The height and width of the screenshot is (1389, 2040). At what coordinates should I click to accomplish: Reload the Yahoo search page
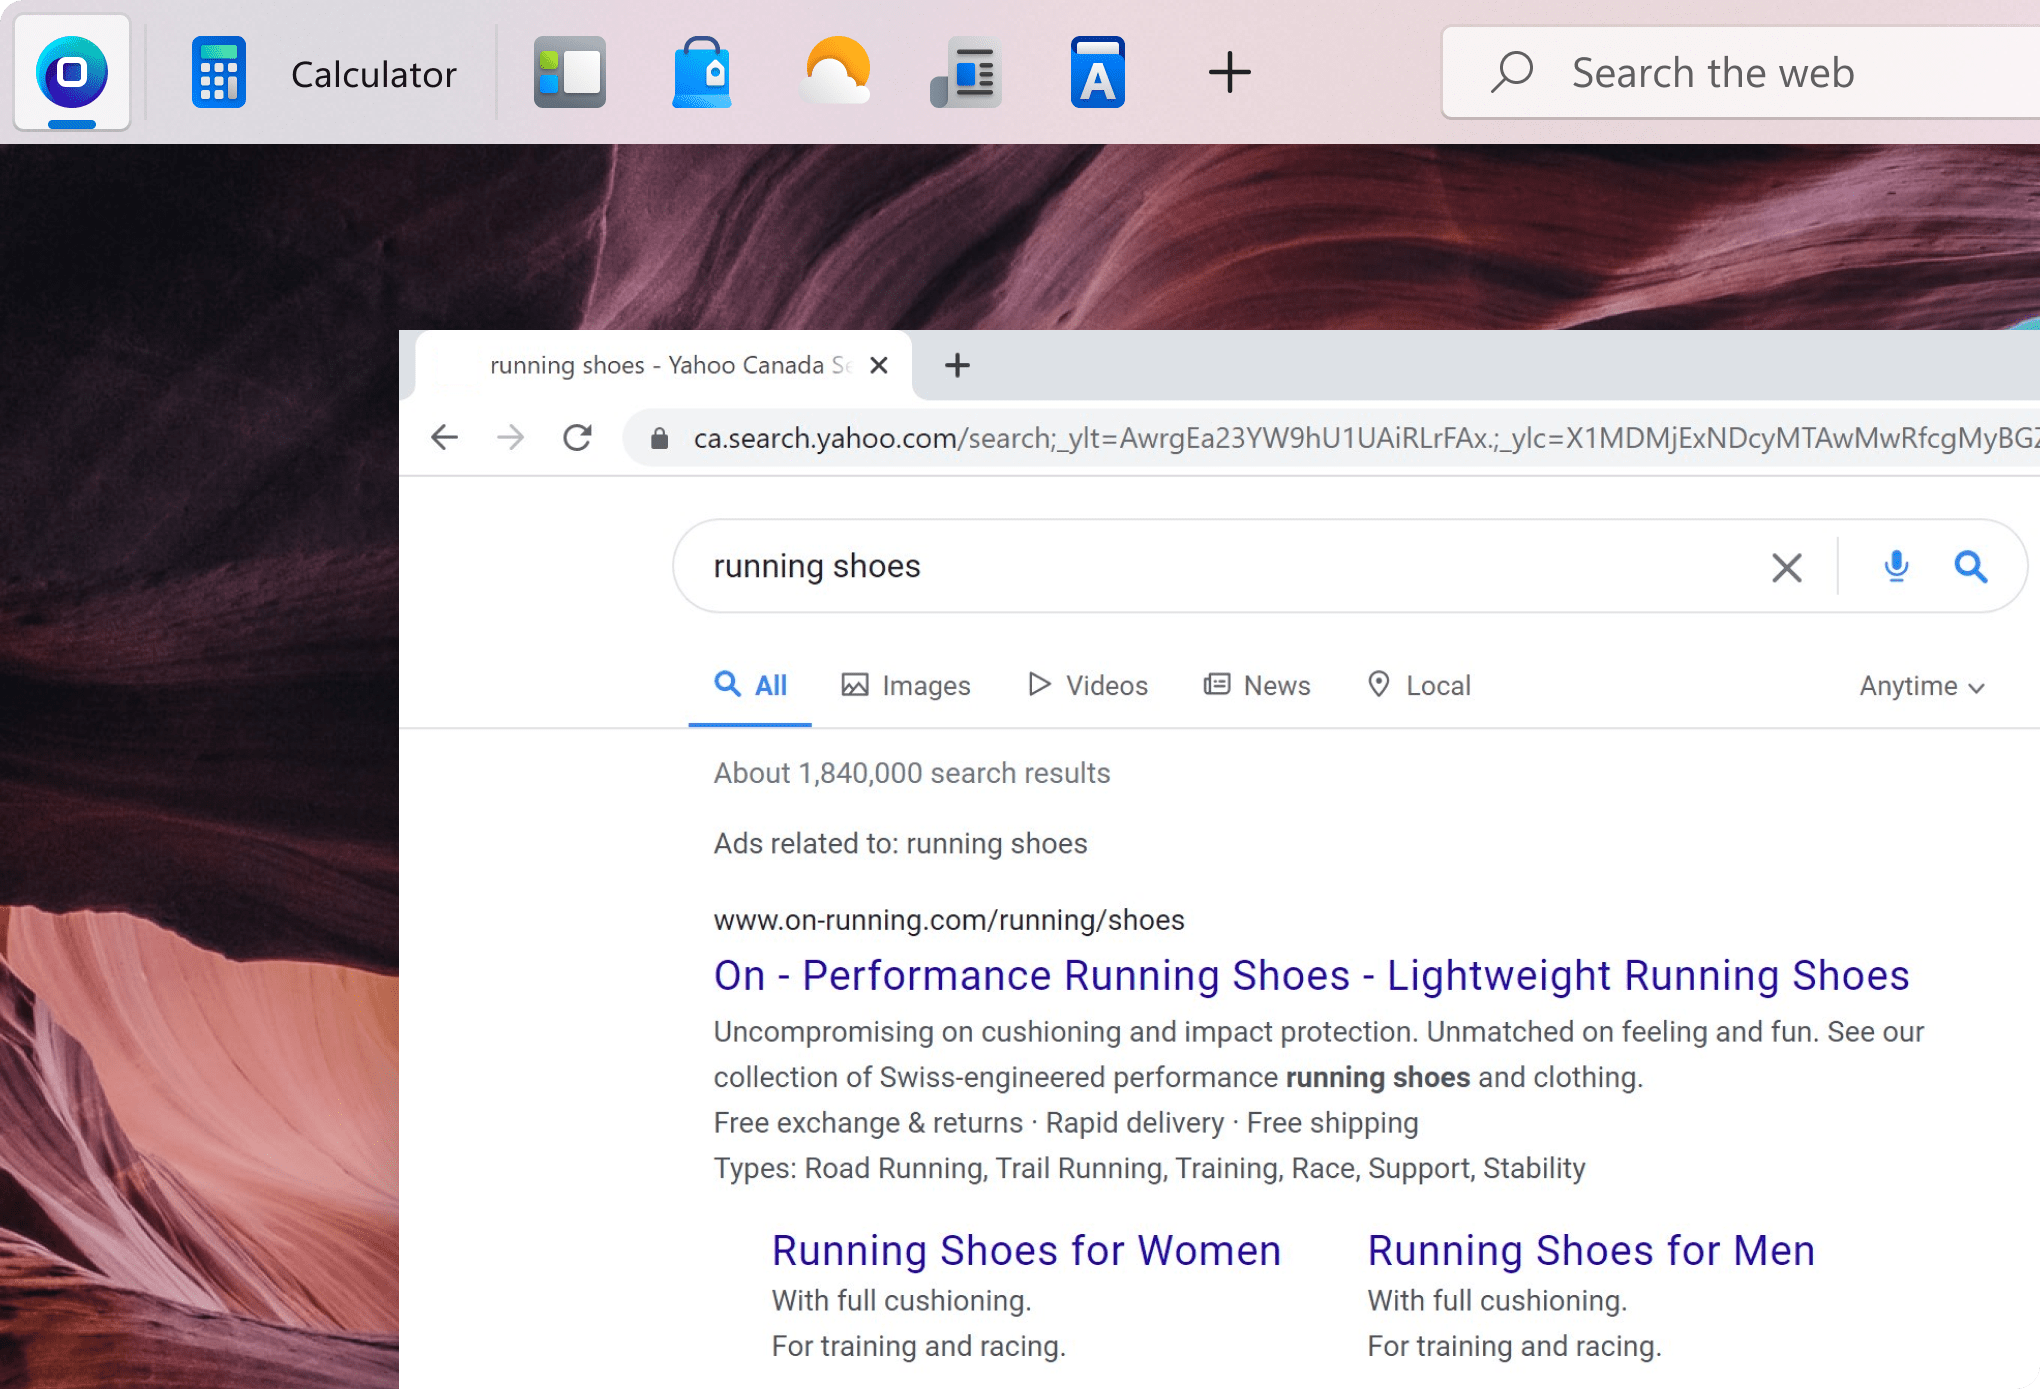coord(577,438)
